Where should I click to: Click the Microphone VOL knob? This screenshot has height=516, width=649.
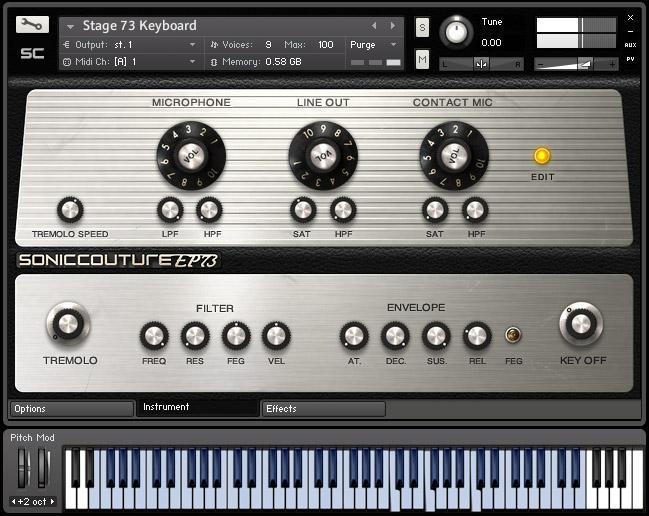191,156
